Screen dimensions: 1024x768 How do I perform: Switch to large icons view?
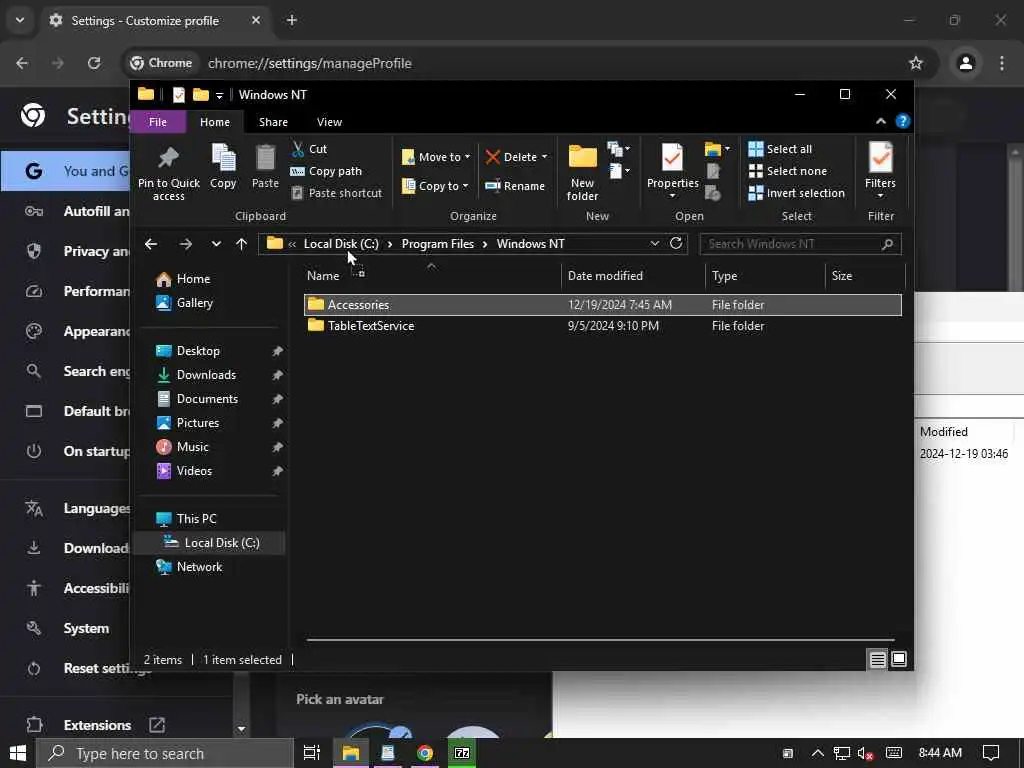899,660
